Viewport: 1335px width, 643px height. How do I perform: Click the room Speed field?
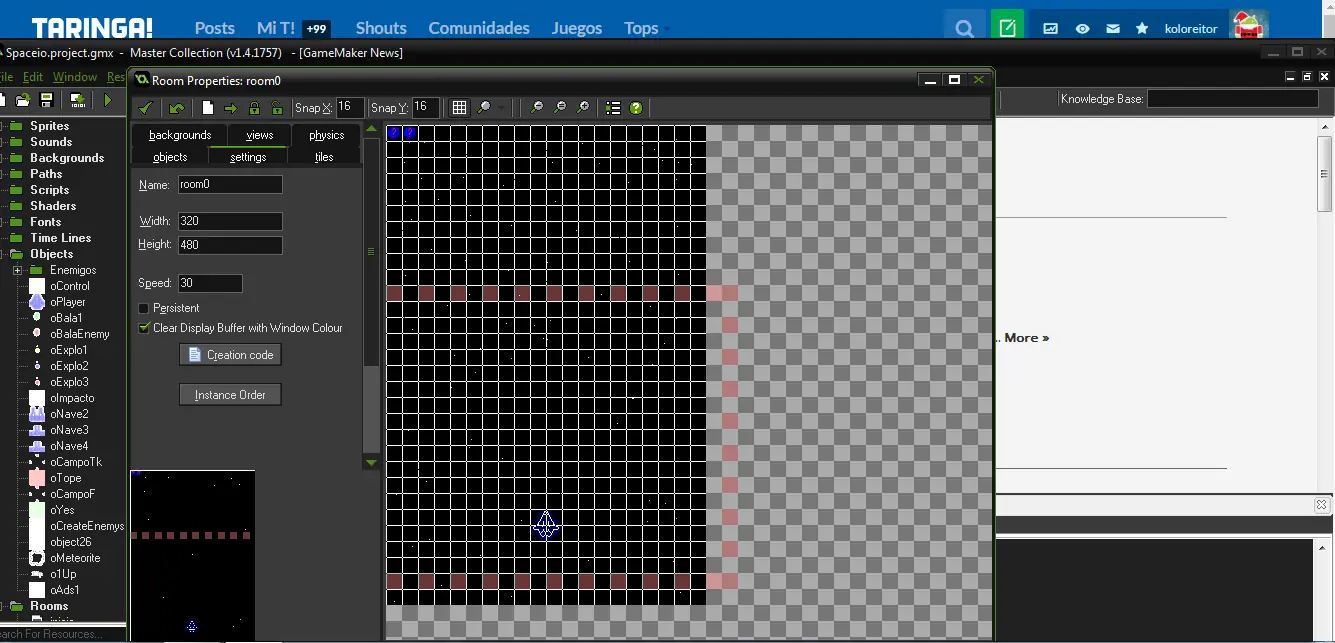[210, 283]
